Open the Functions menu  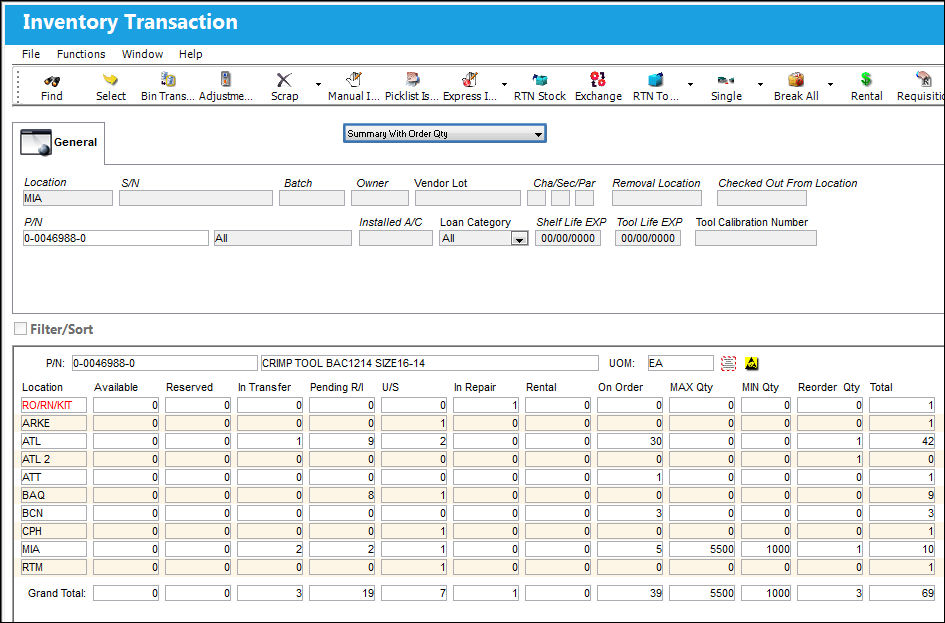(81, 54)
